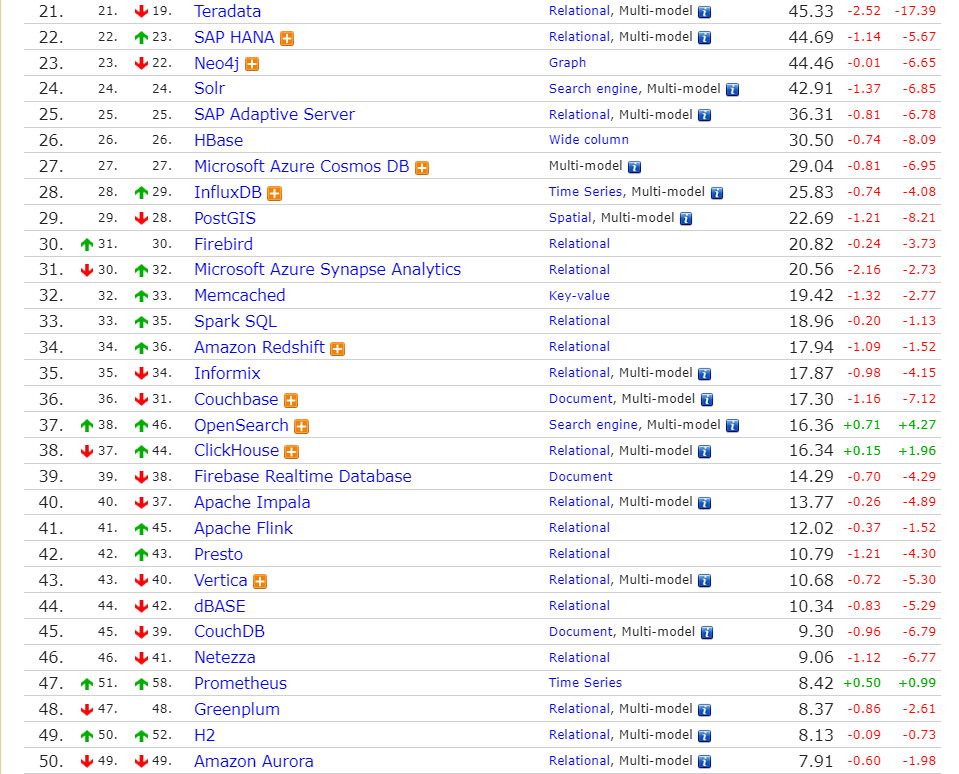This screenshot has width=959, height=774.
Task: Select the score 8.42 for Prometheus
Action: coord(816,683)
